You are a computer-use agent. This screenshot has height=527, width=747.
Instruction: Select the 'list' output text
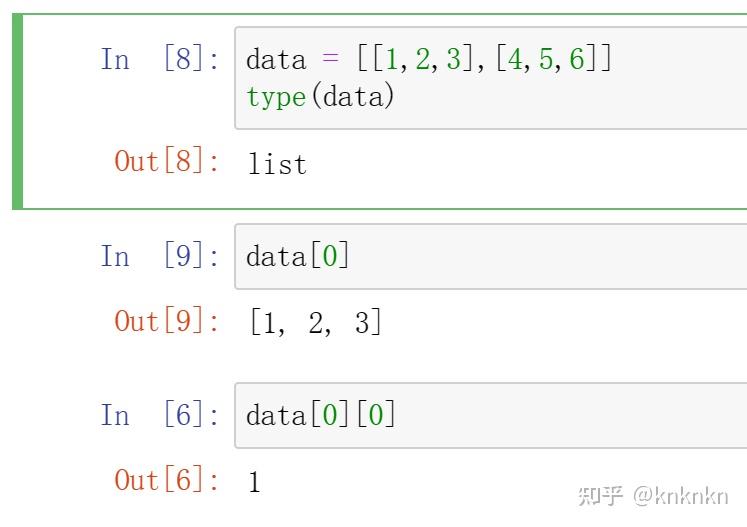click(277, 164)
